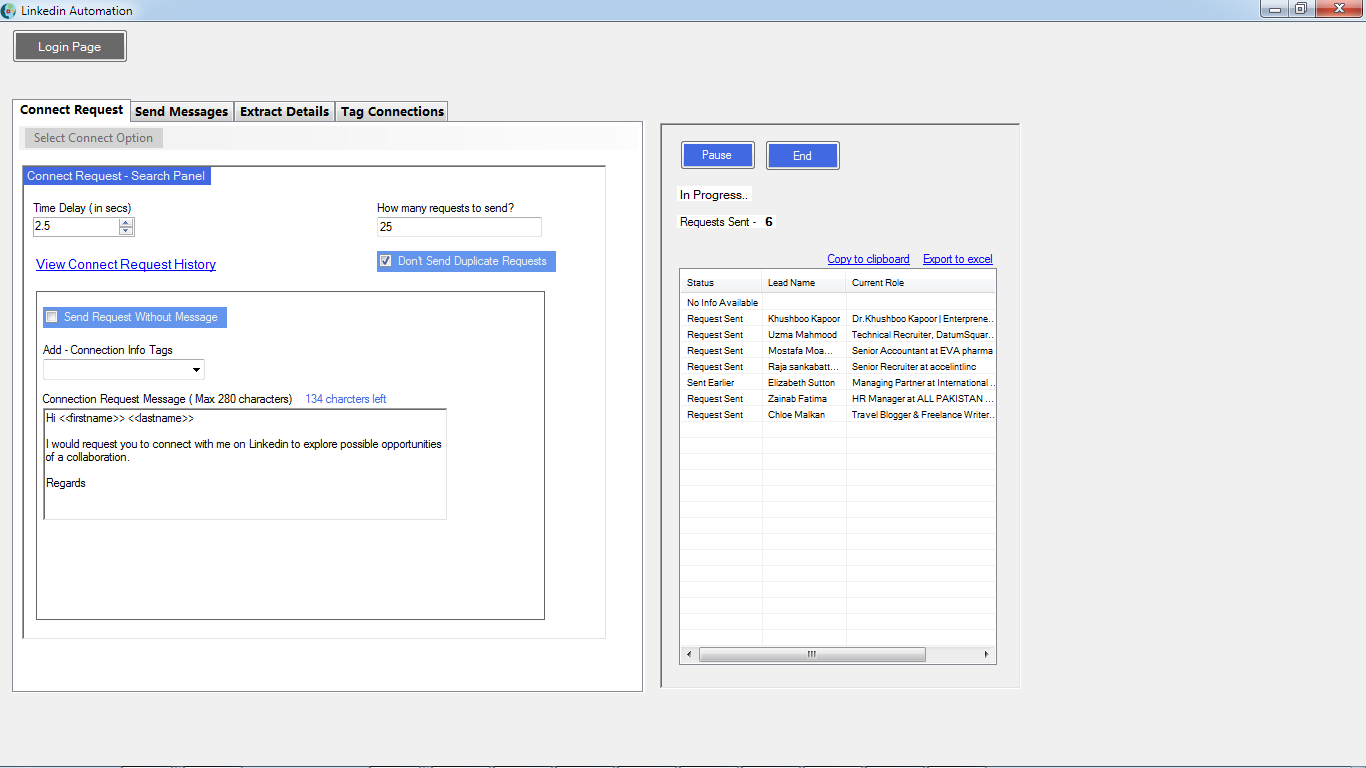Click the 134 charcters left counter
Viewport: 1366px width, 768px height.
click(x=346, y=399)
